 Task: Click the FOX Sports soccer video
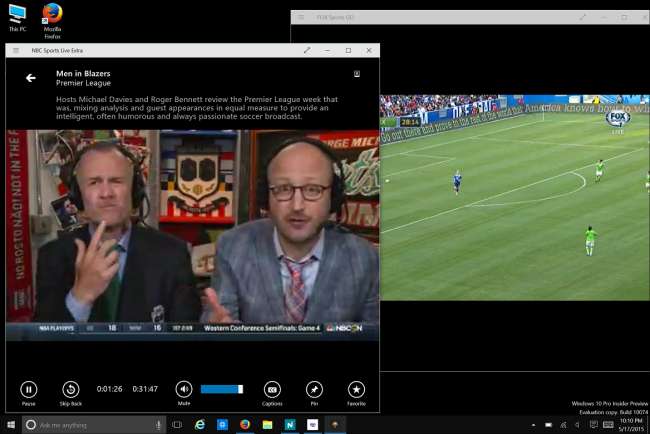coord(515,197)
